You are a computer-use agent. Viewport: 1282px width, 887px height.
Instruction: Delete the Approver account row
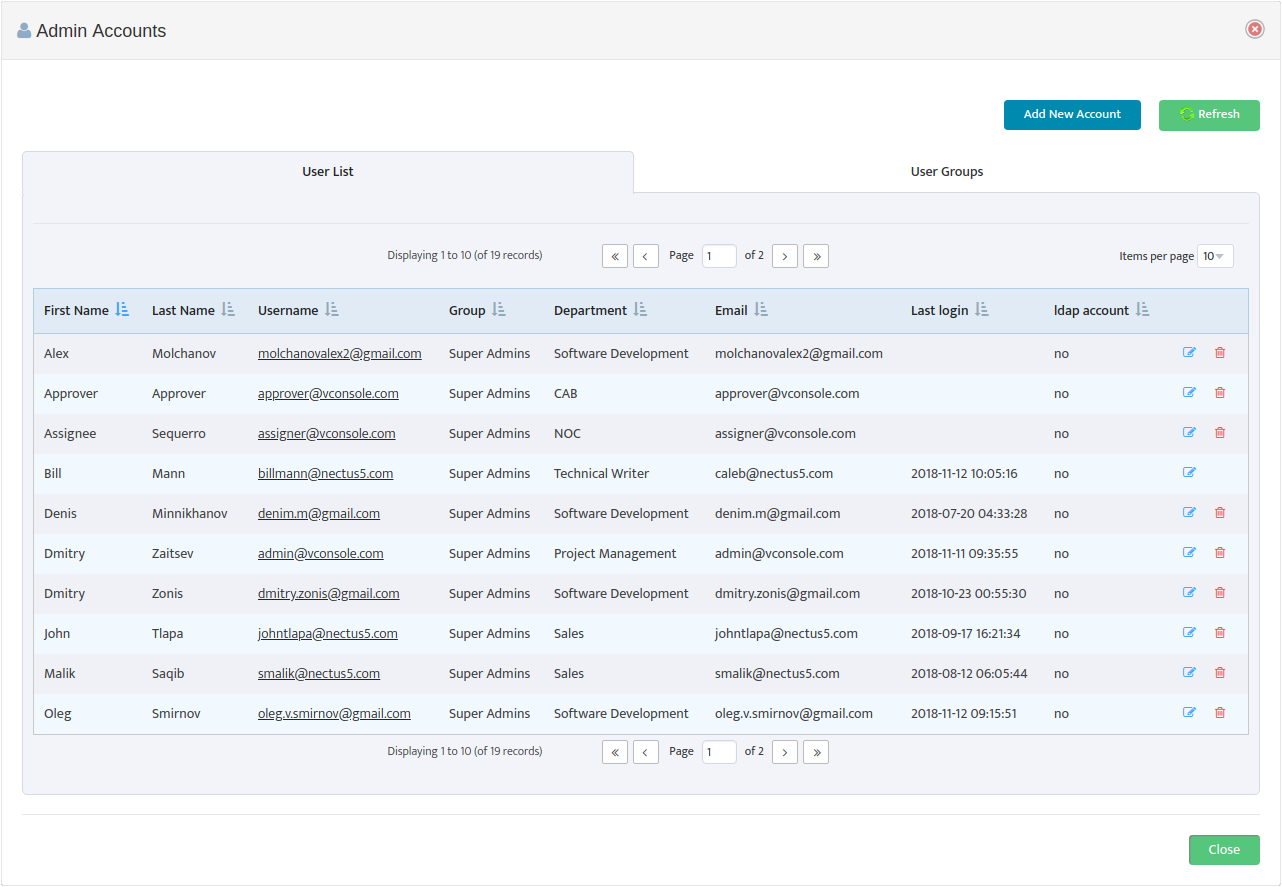[x=1219, y=393]
